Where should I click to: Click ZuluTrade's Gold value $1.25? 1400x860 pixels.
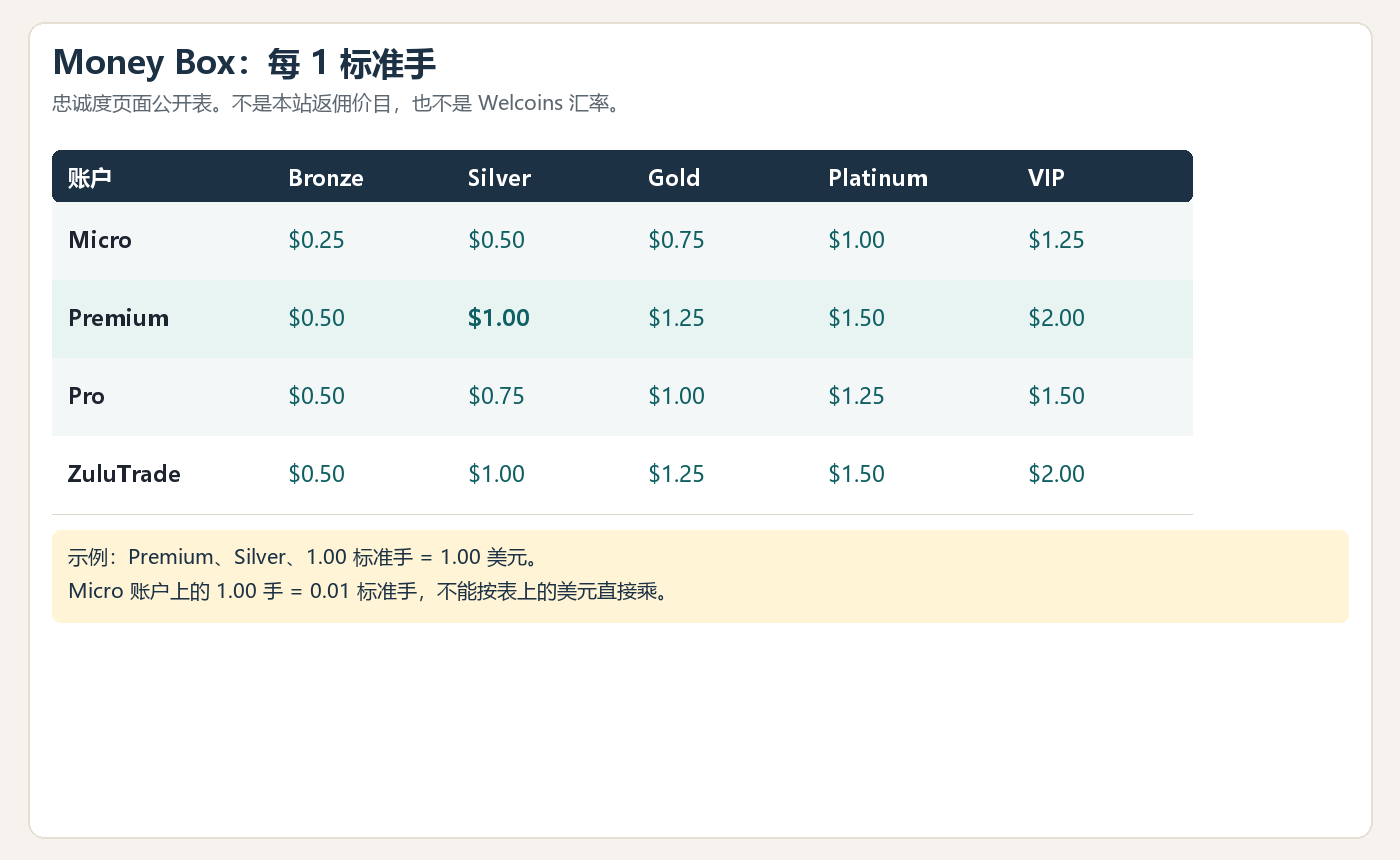pos(676,474)
